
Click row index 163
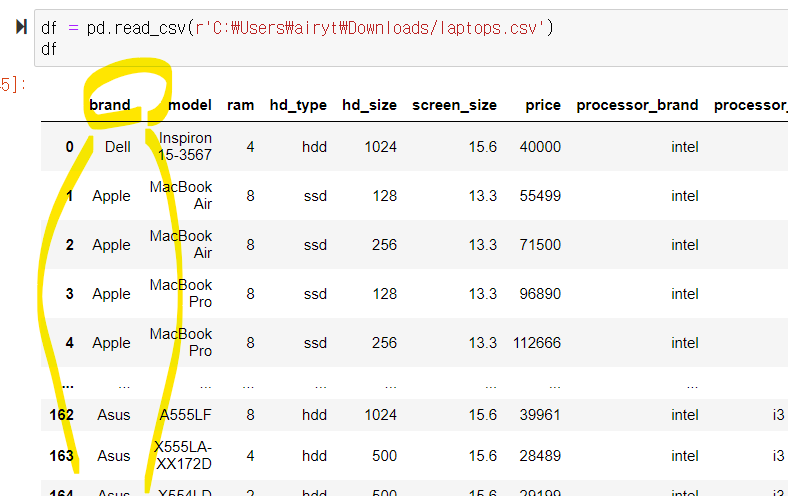[61, 456]
